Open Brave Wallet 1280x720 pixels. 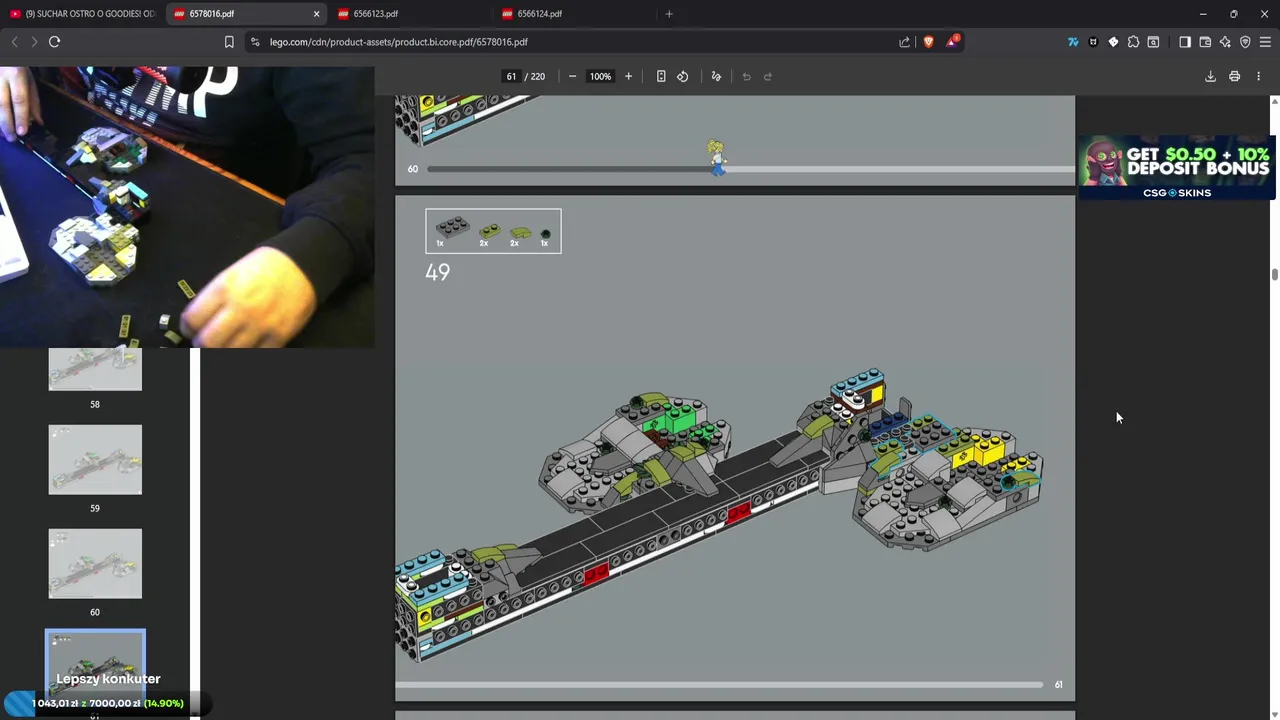point(1205,42)
